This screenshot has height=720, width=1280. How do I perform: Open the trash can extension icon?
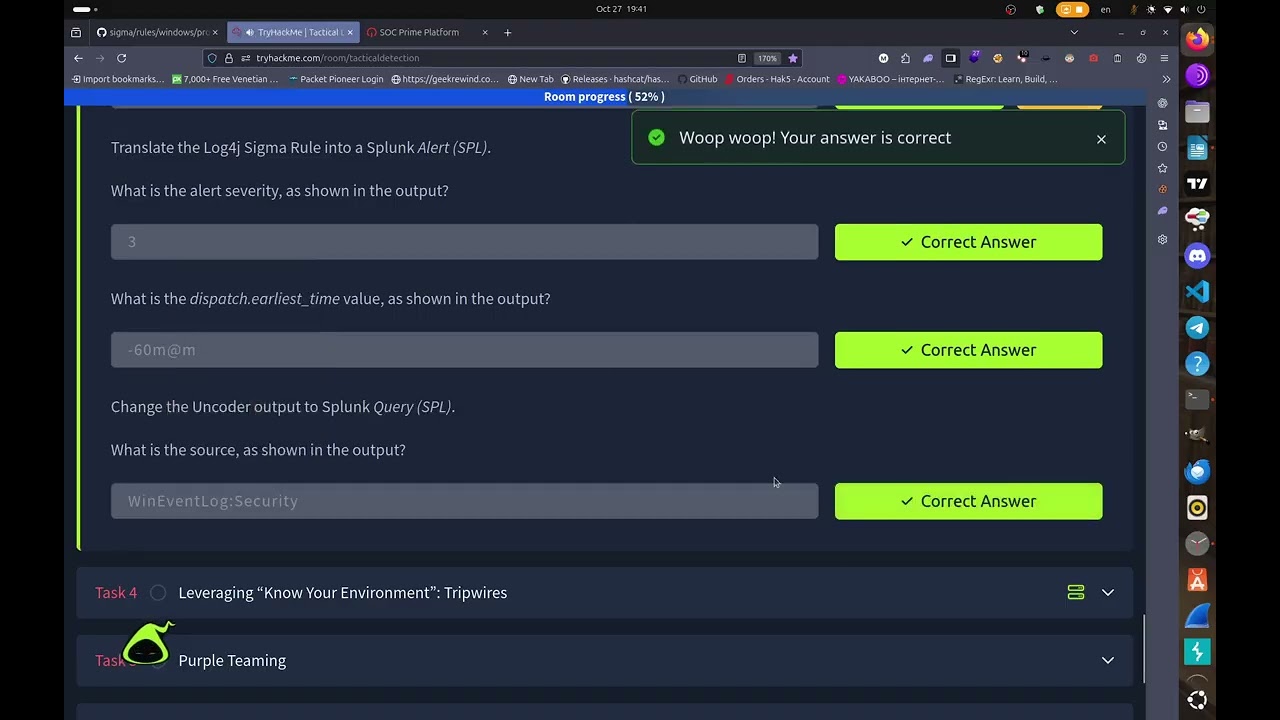click(1117, 58)
